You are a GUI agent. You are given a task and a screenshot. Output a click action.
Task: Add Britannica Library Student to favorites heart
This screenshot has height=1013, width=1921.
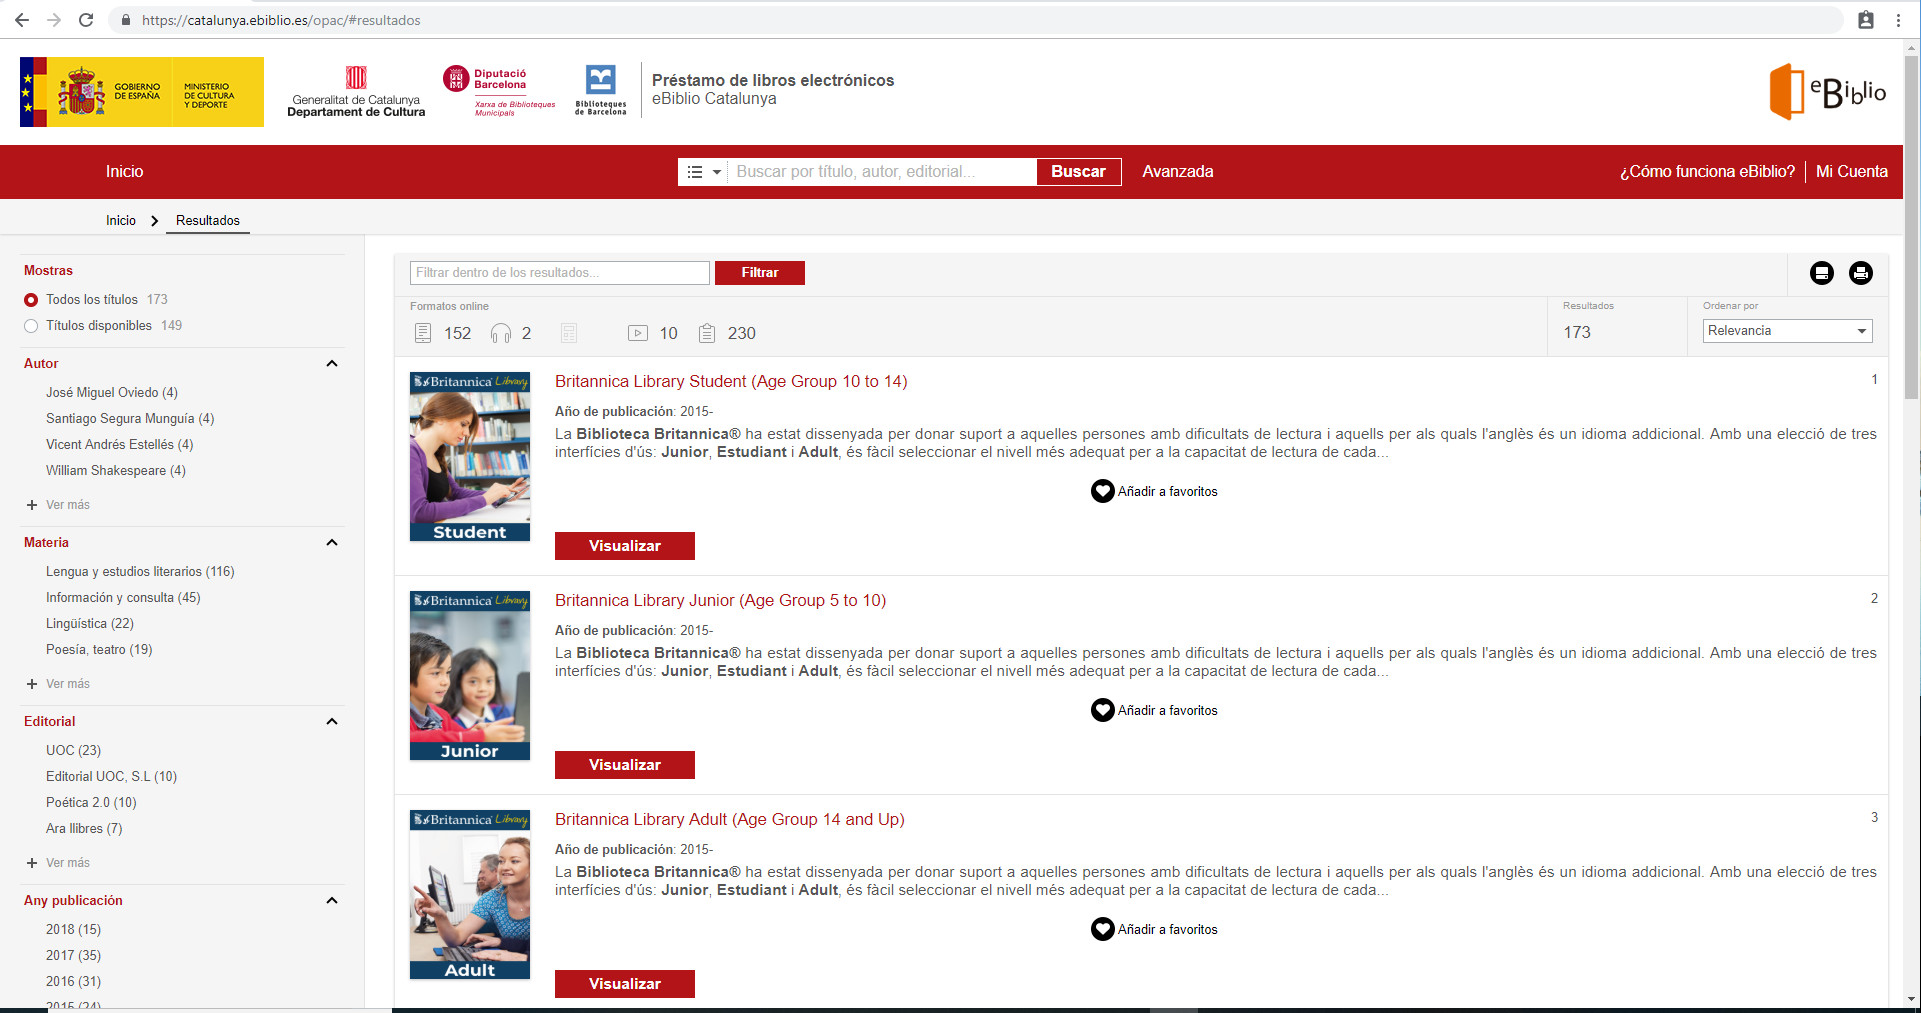point(1102,491)
